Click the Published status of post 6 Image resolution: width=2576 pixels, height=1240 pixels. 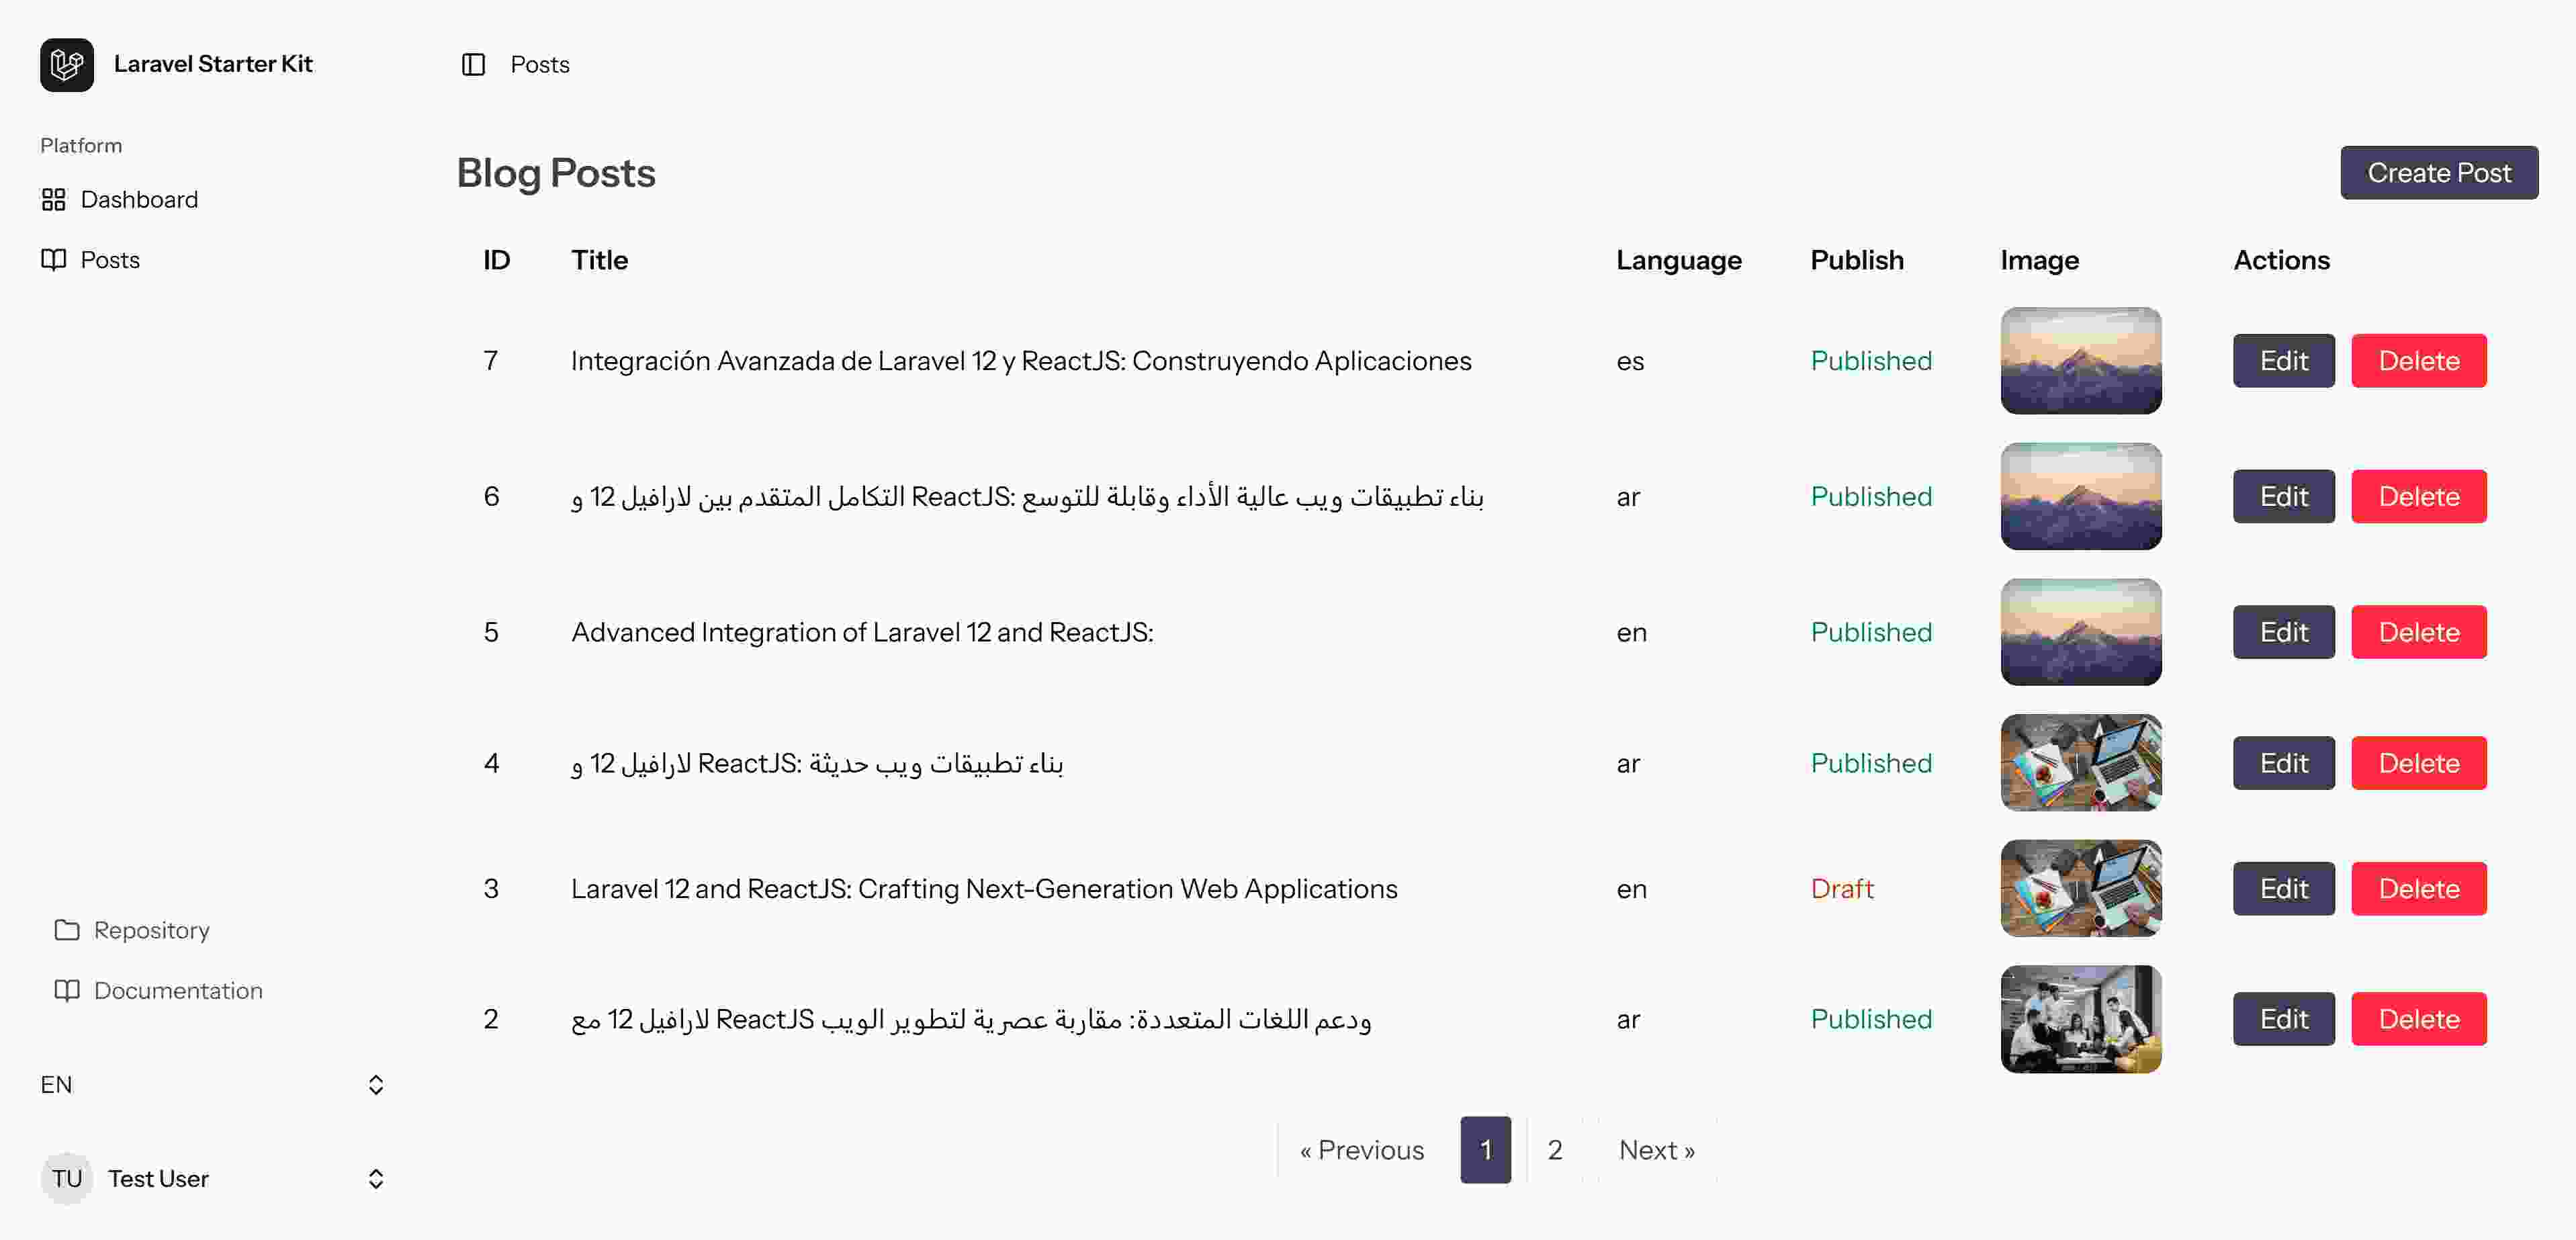[x=1871, y=496]
